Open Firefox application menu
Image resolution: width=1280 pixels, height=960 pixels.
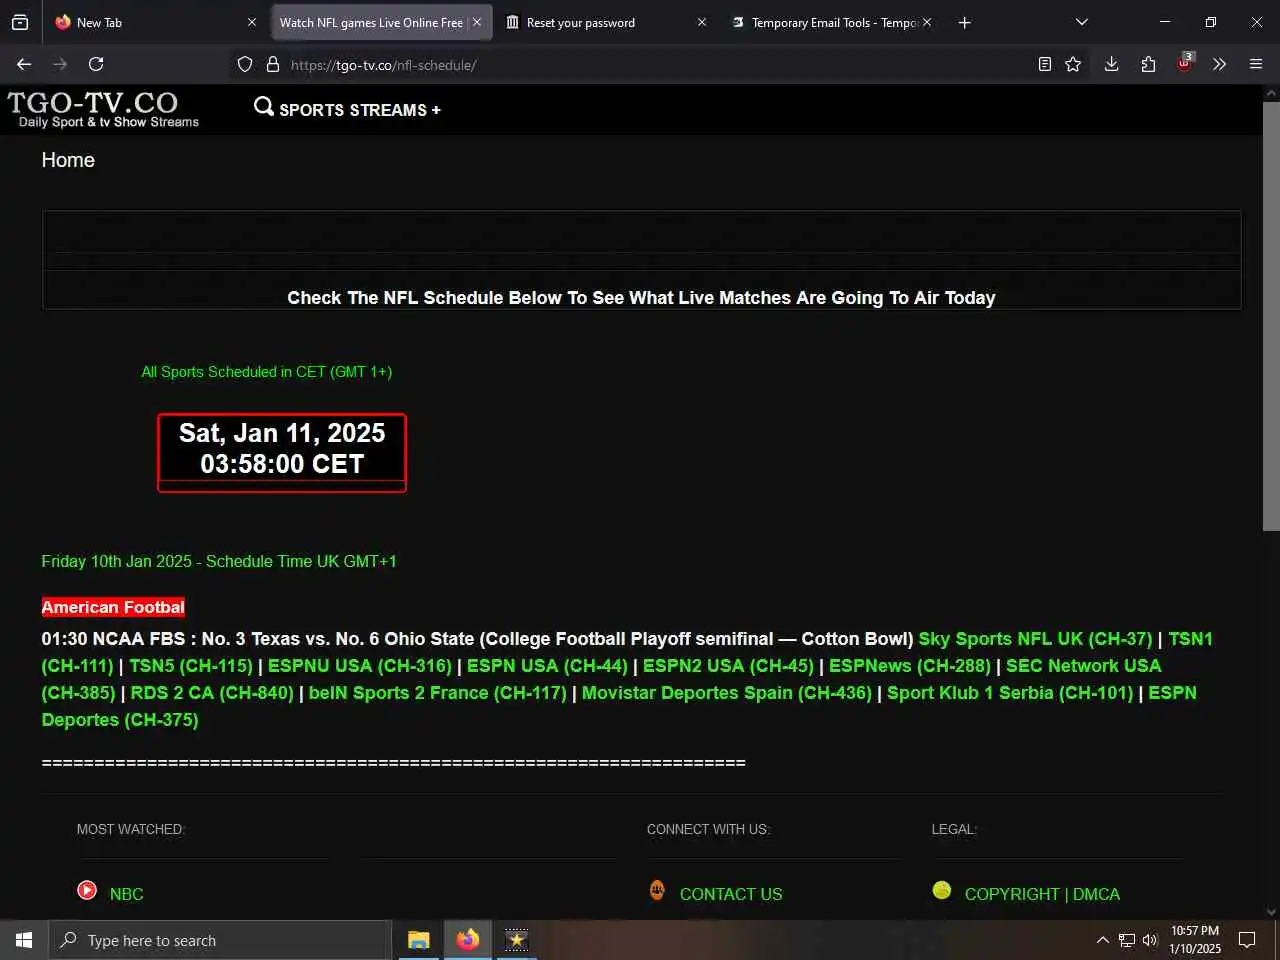(1256, 64)
